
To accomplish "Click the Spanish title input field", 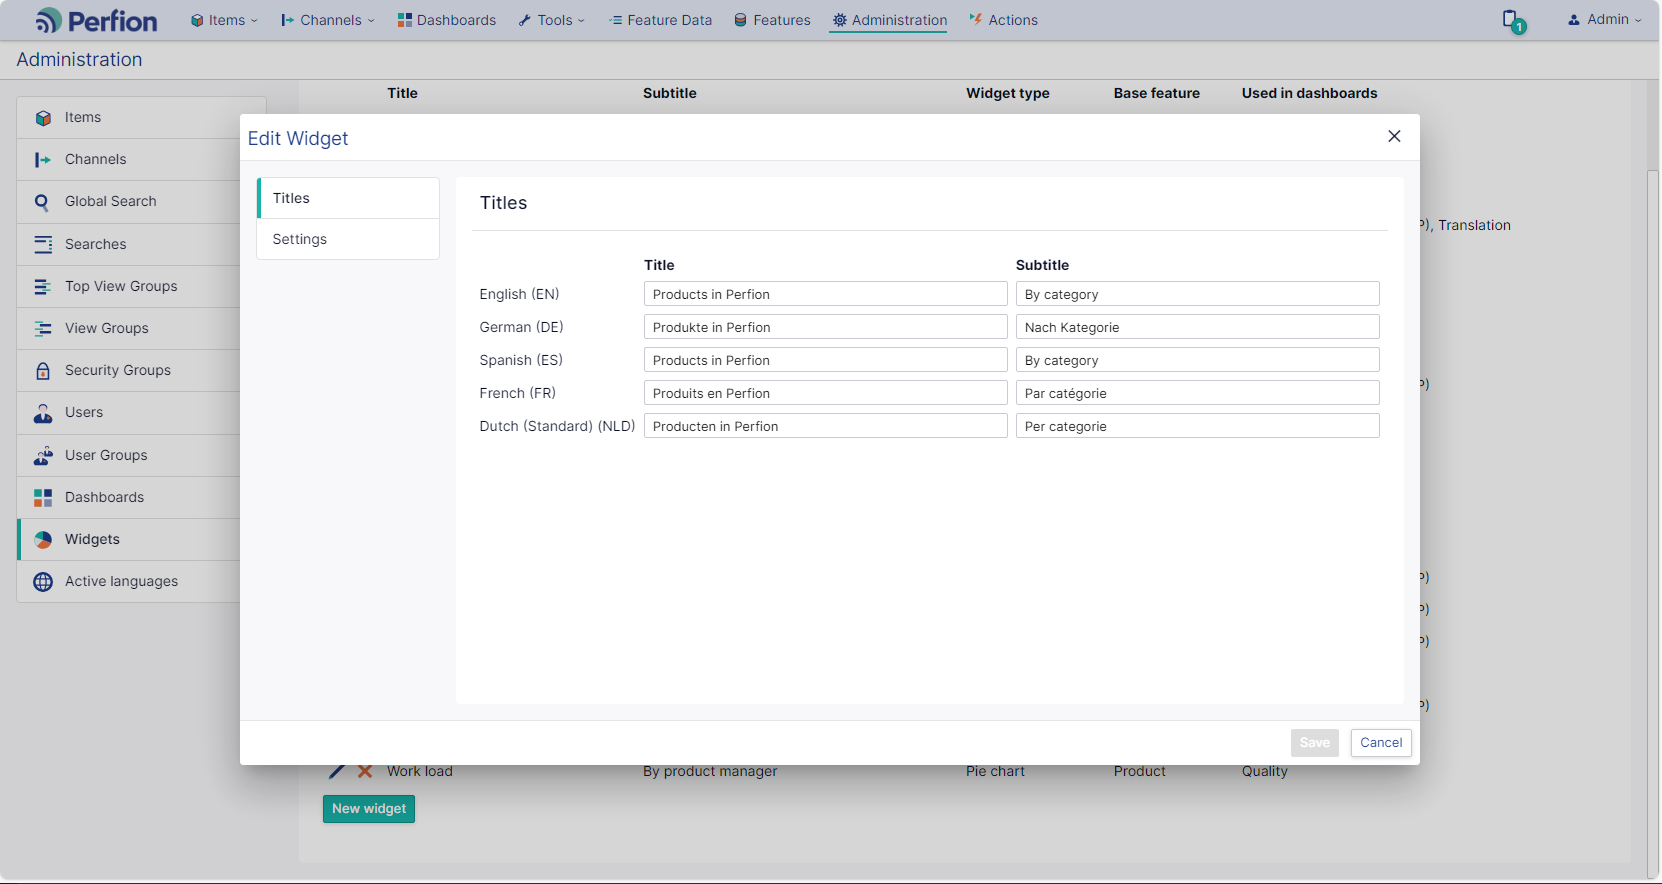I will point(825,360).
